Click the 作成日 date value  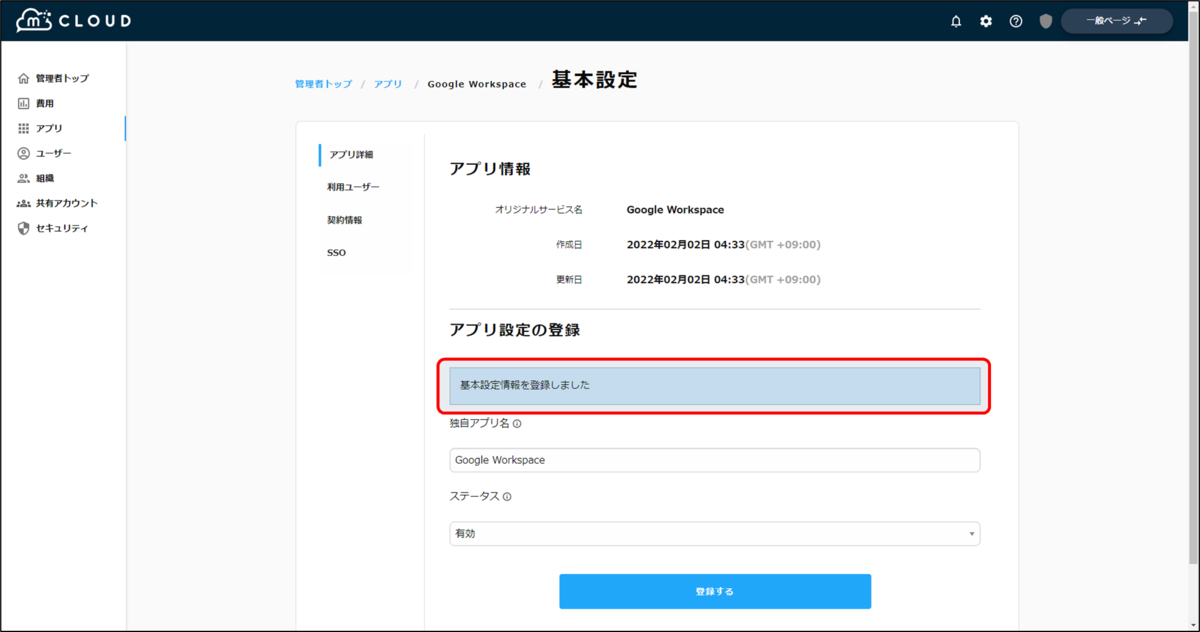tap(724, 244)
